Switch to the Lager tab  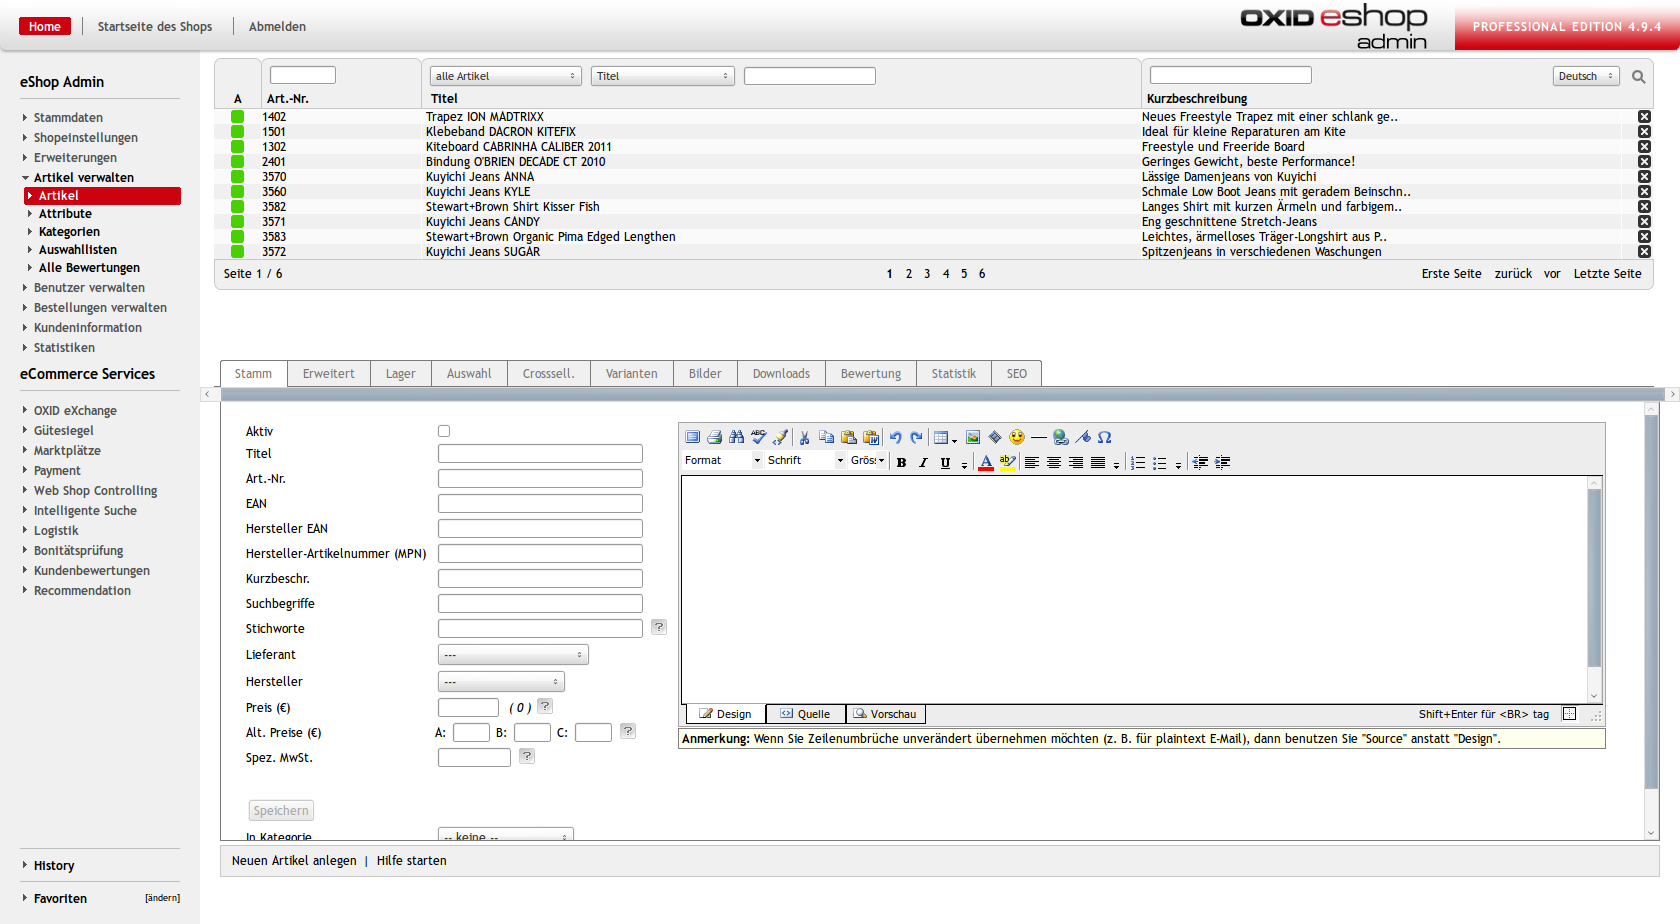pos(400,374)
